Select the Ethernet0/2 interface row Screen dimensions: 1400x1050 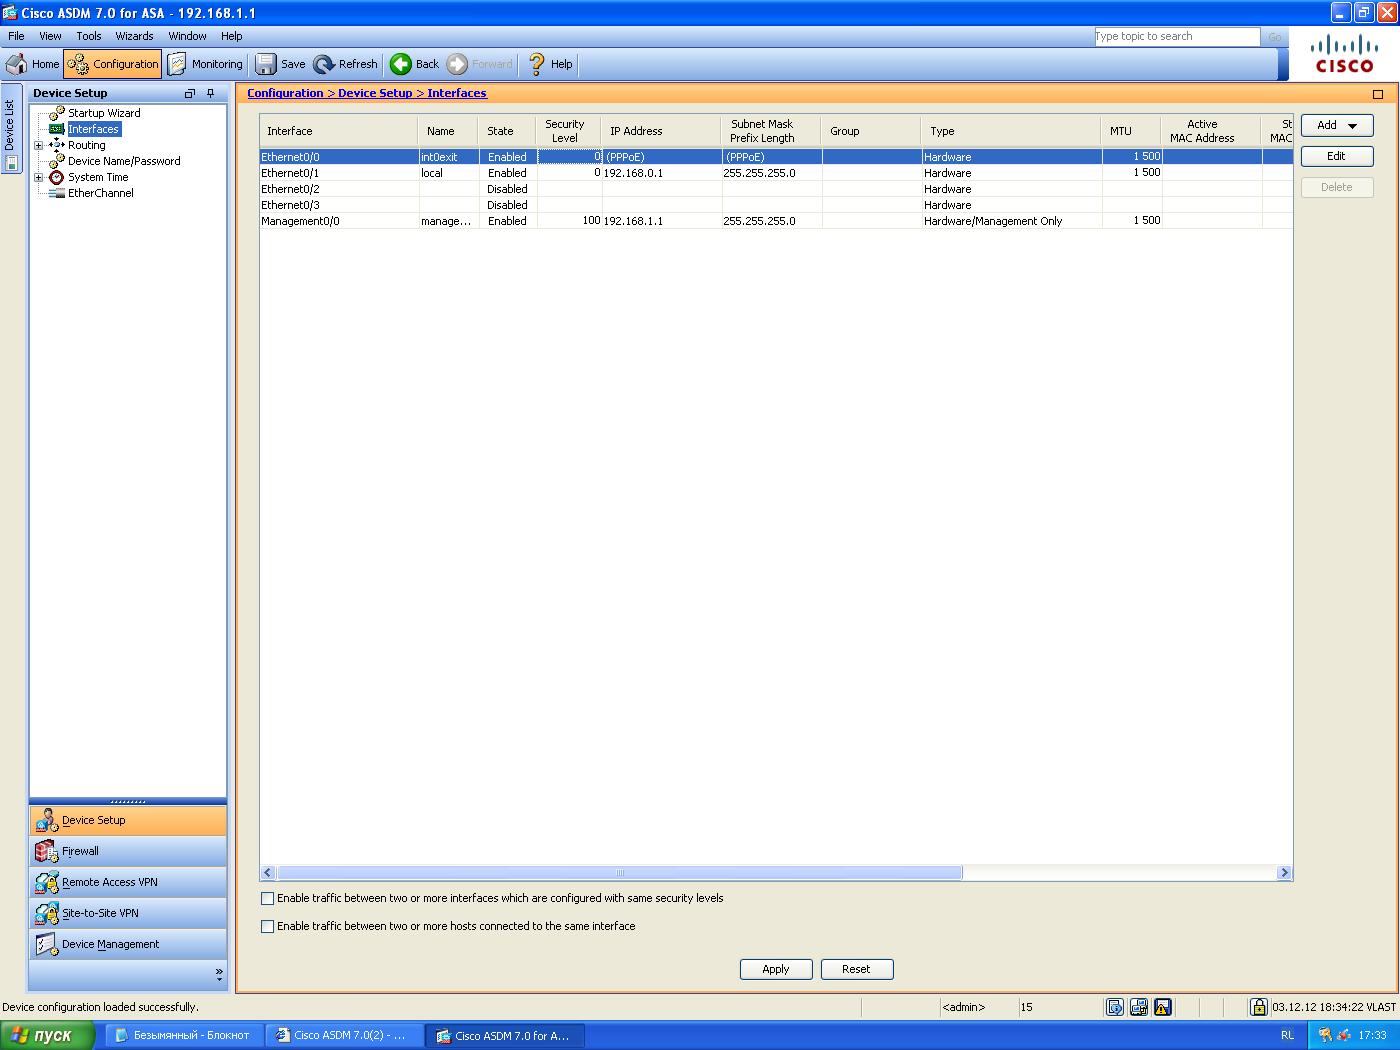(776, 189)
